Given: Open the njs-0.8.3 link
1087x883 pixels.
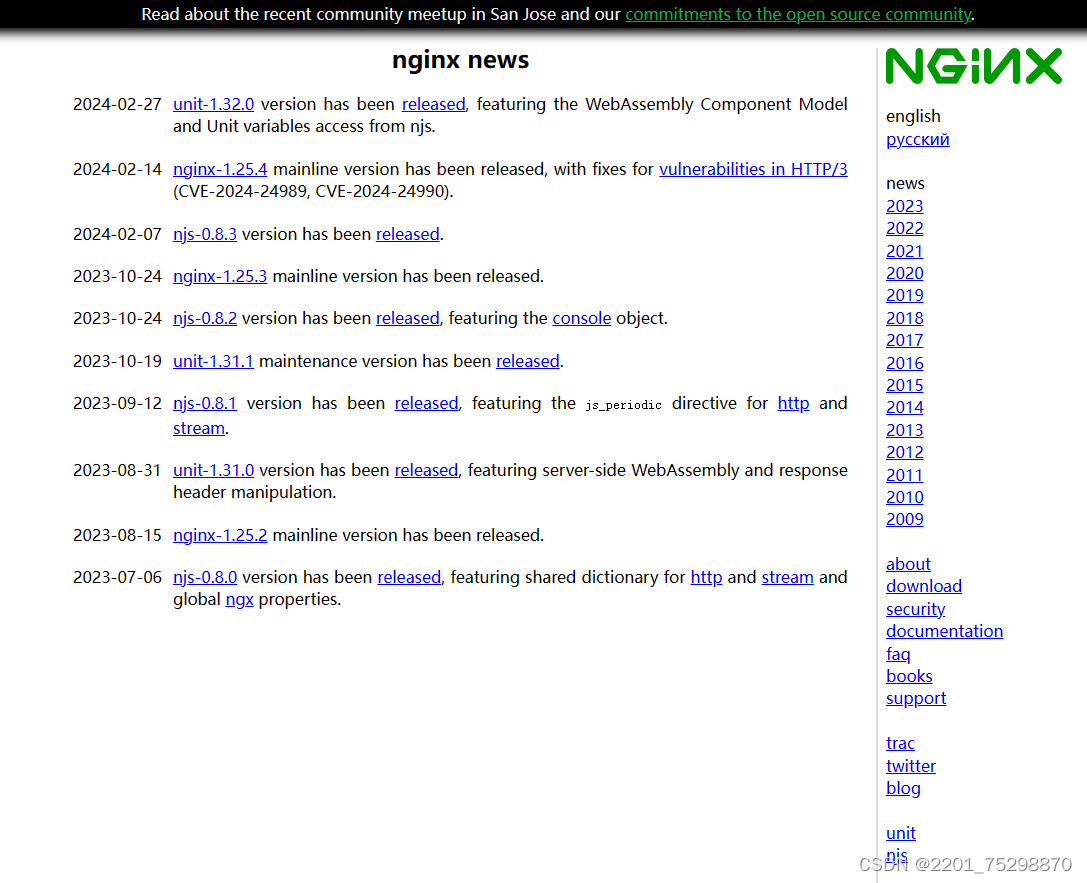Looking at the screenshot, I should point(205,234).
